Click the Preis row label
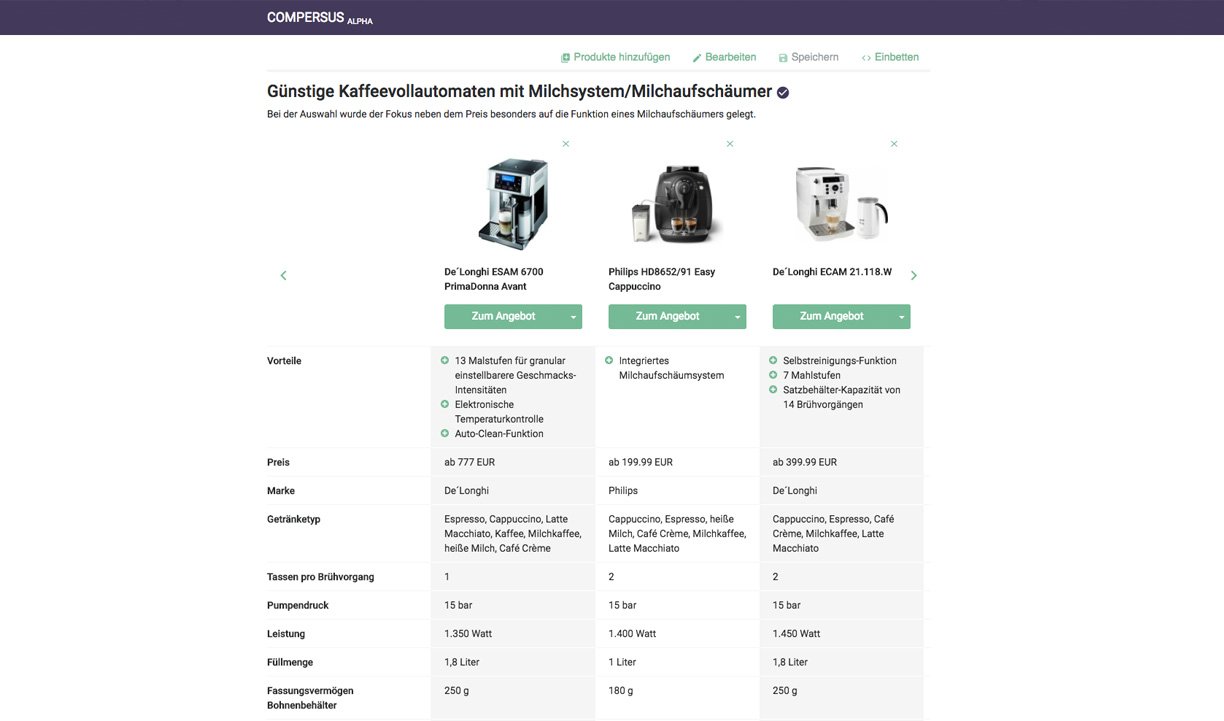This screenshot has height=721, width=1224. pos(278,462)
